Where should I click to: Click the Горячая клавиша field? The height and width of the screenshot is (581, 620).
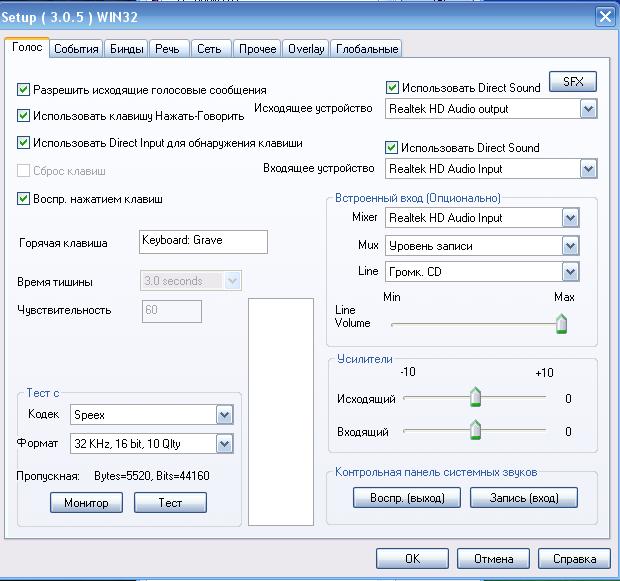203,242
